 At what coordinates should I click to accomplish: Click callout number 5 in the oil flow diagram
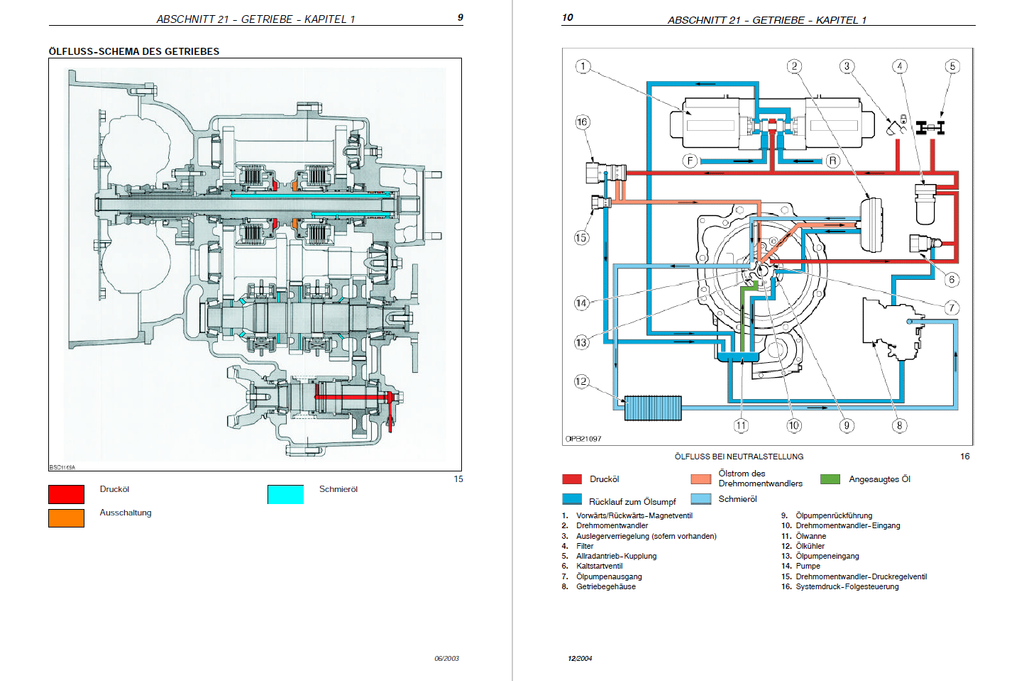point(952,67)
